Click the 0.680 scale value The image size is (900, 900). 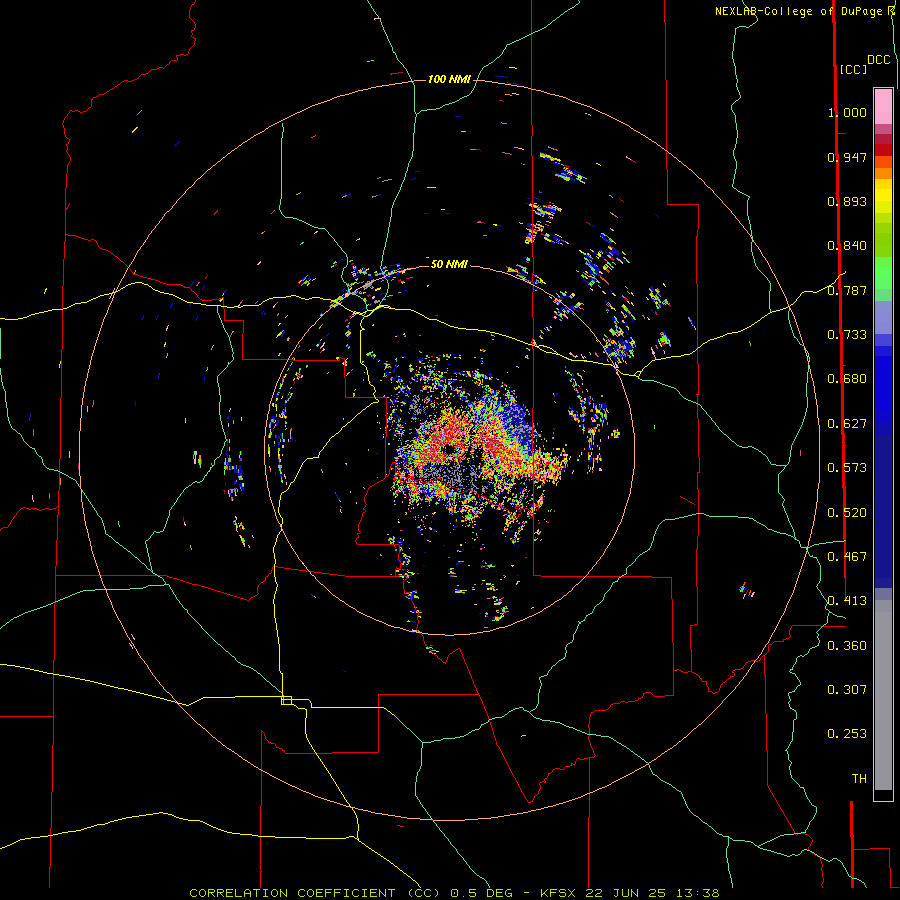pos(847,379)
